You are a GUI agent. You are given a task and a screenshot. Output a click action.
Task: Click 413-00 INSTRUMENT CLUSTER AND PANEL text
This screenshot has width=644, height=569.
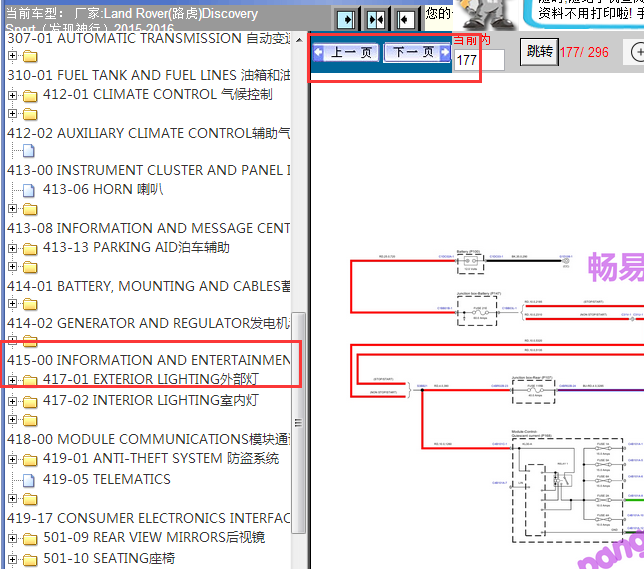[x=149, y=170]
